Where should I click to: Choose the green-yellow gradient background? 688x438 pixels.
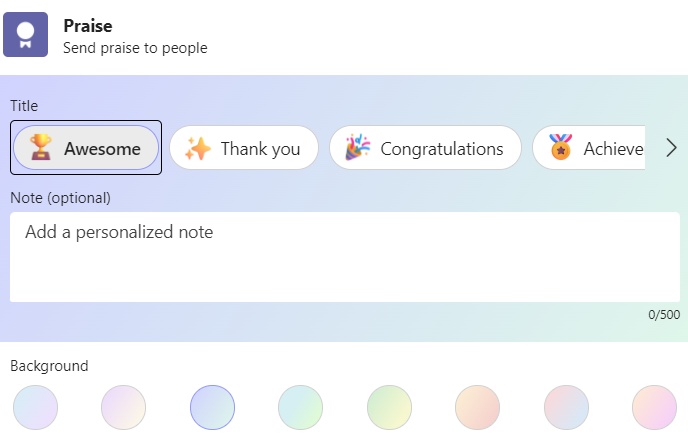(x=390, y=408)
